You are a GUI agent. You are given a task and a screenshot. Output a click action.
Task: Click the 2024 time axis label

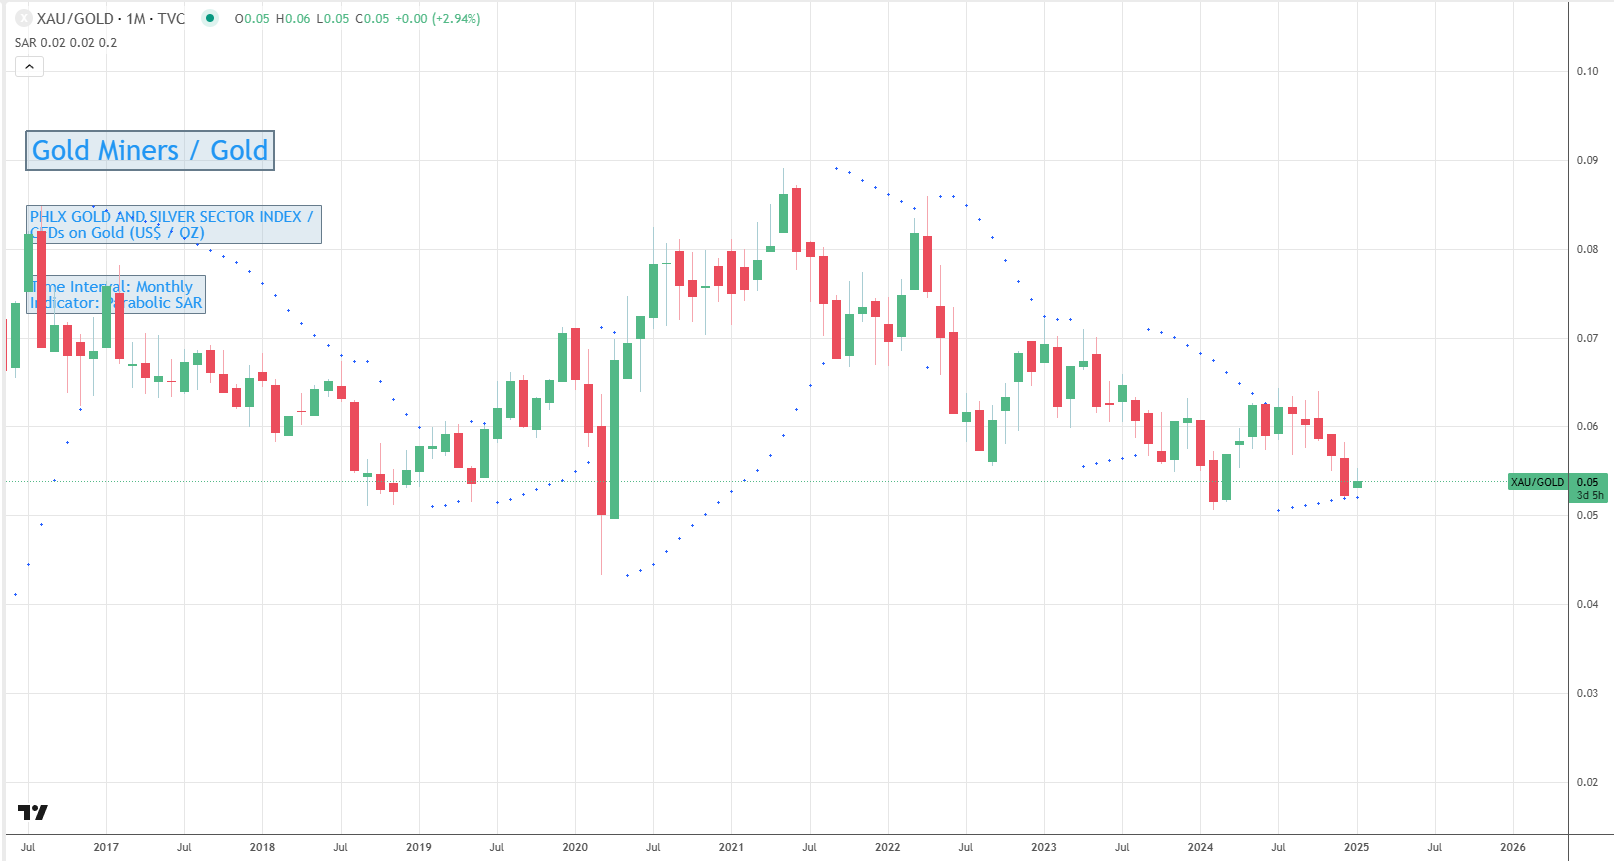(x=1200, y=847)
